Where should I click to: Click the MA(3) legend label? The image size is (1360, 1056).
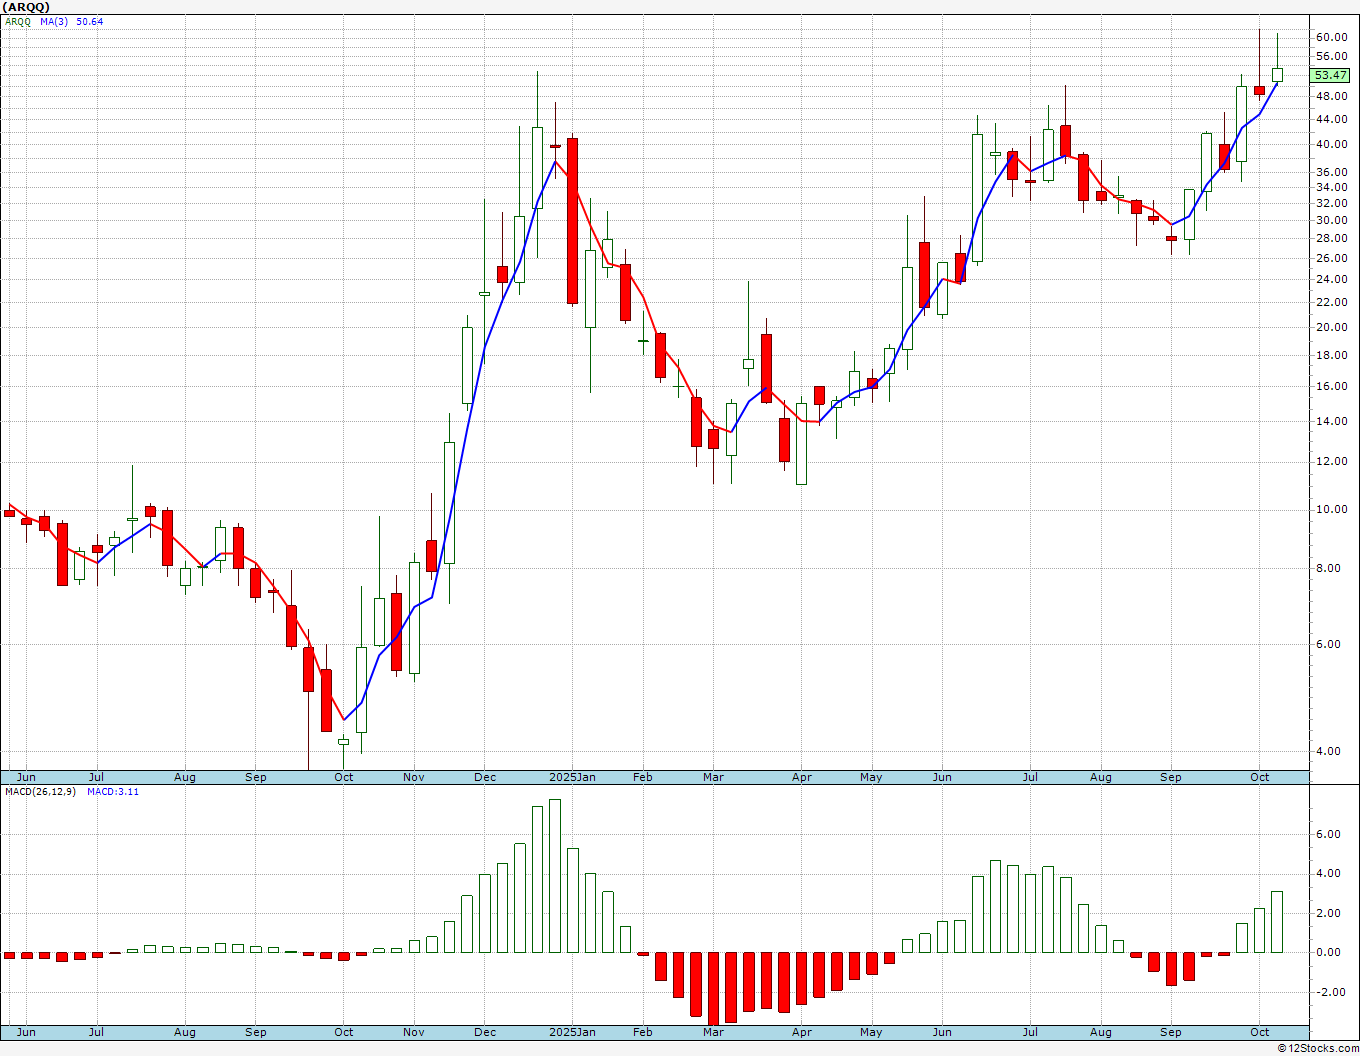coord(54,21)
